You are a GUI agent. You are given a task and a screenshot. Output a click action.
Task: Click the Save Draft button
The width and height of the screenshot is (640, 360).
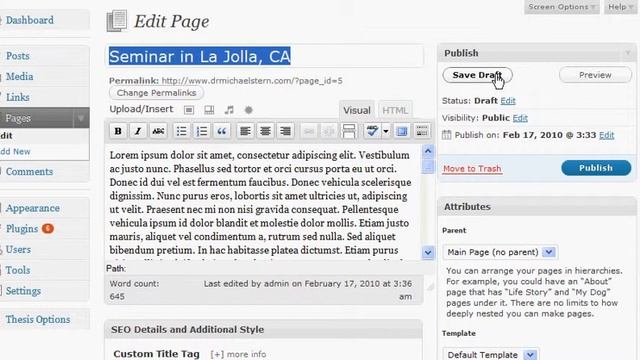[x=477, y=75]
